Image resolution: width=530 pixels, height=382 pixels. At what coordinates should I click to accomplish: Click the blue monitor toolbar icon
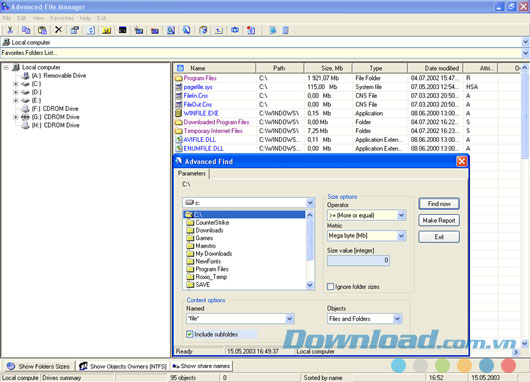(235, 30)
